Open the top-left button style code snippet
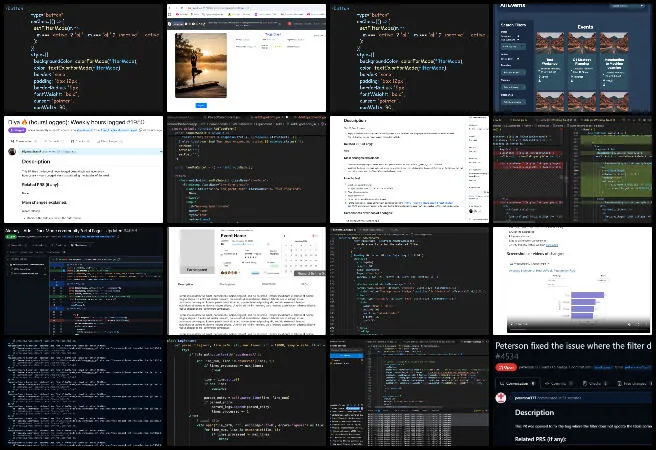 point(81,56)
